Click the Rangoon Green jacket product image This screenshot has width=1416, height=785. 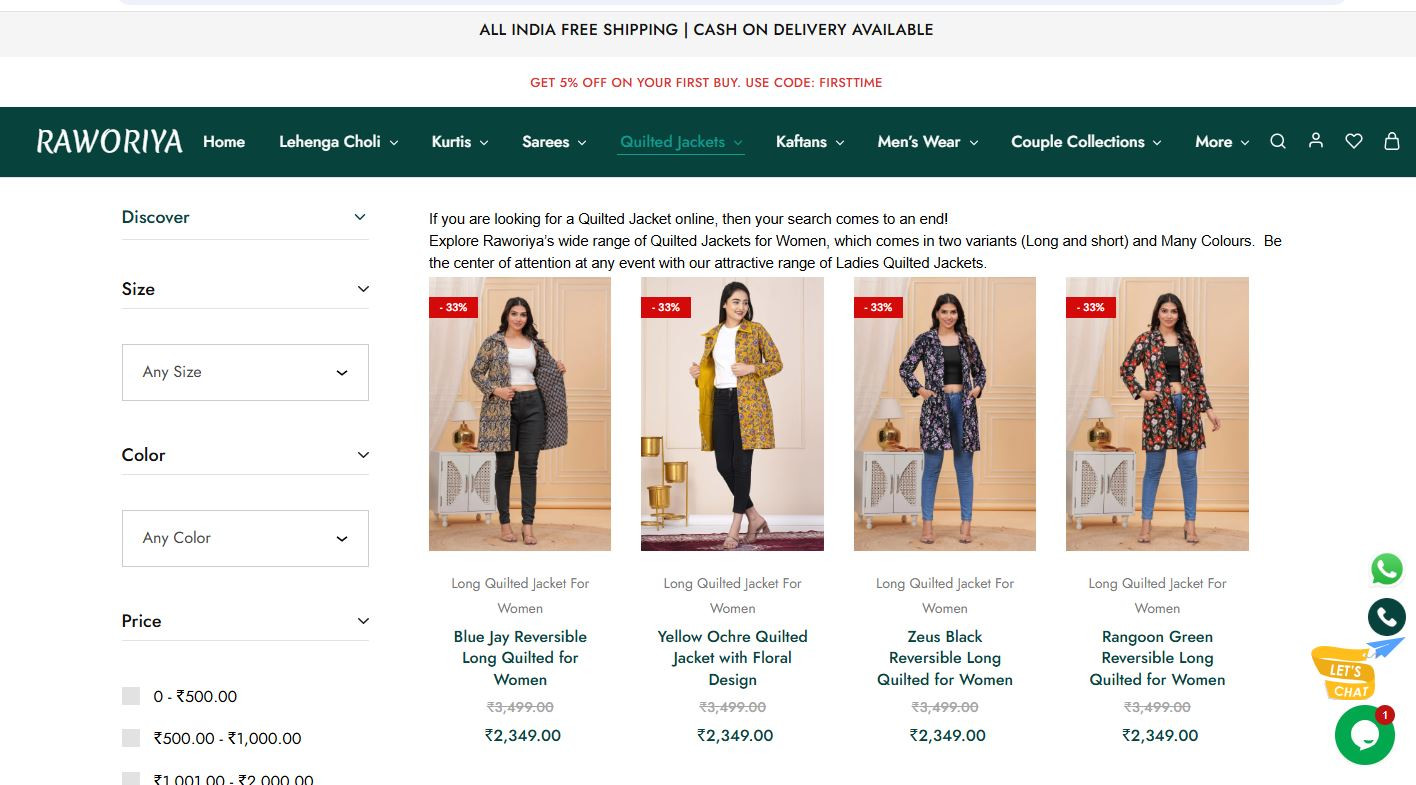[1157, 414]
